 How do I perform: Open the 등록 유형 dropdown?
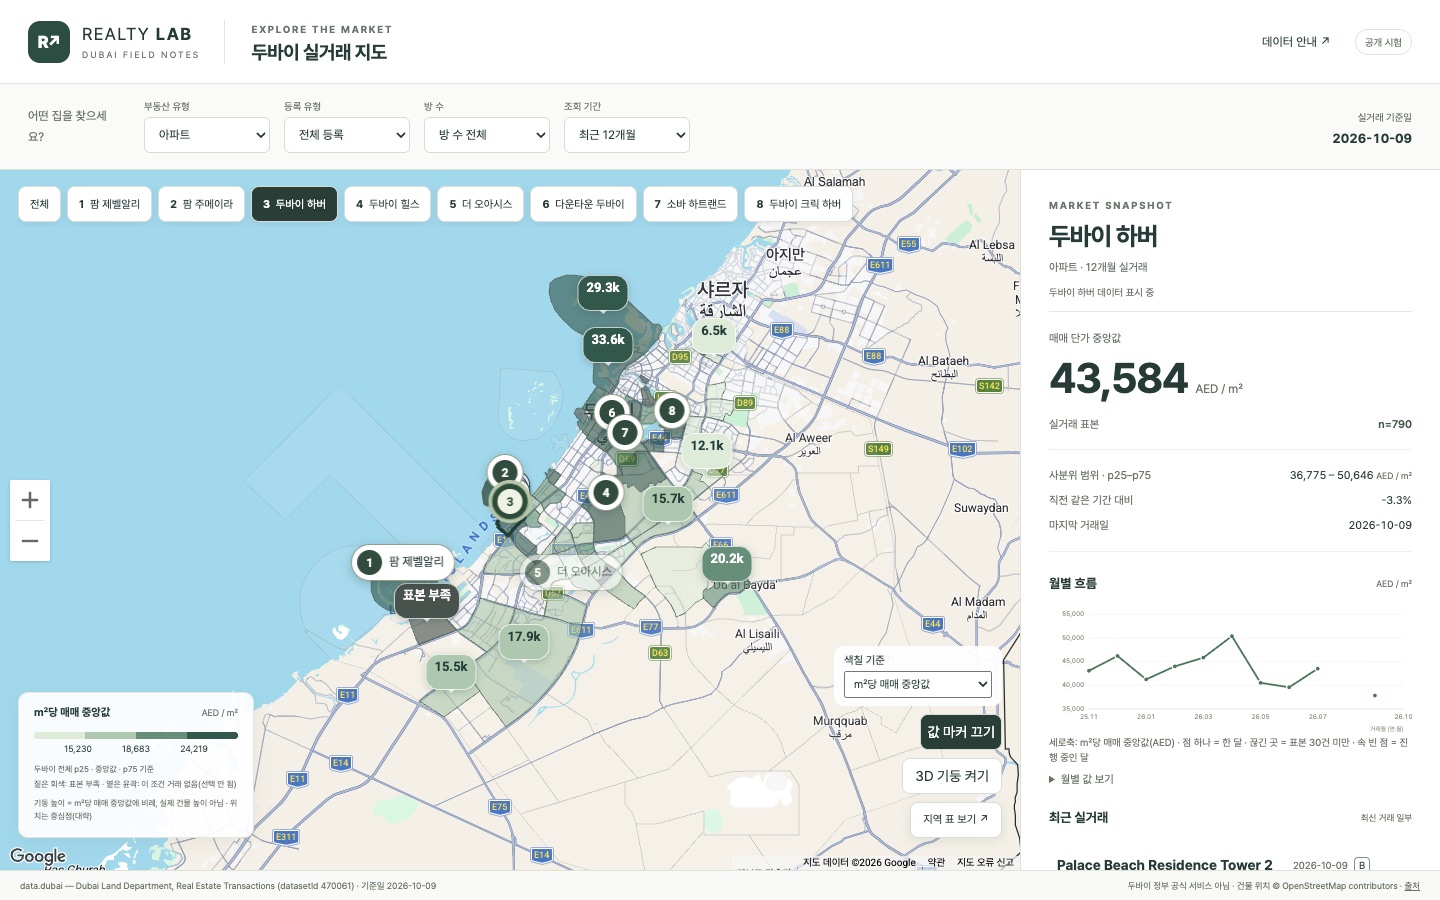tap(347, 135)
